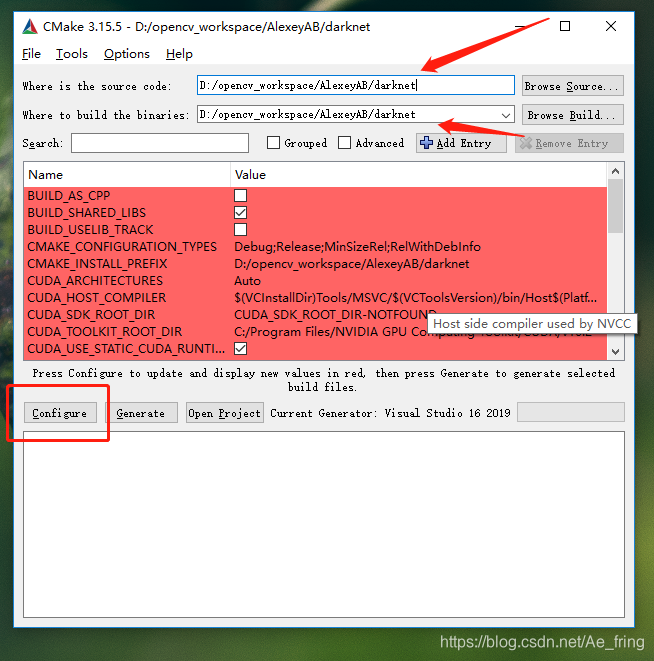This screenshot has width=654, height=661.
Task: Enable the Advanced checkbox
Action: pos(344,143)
